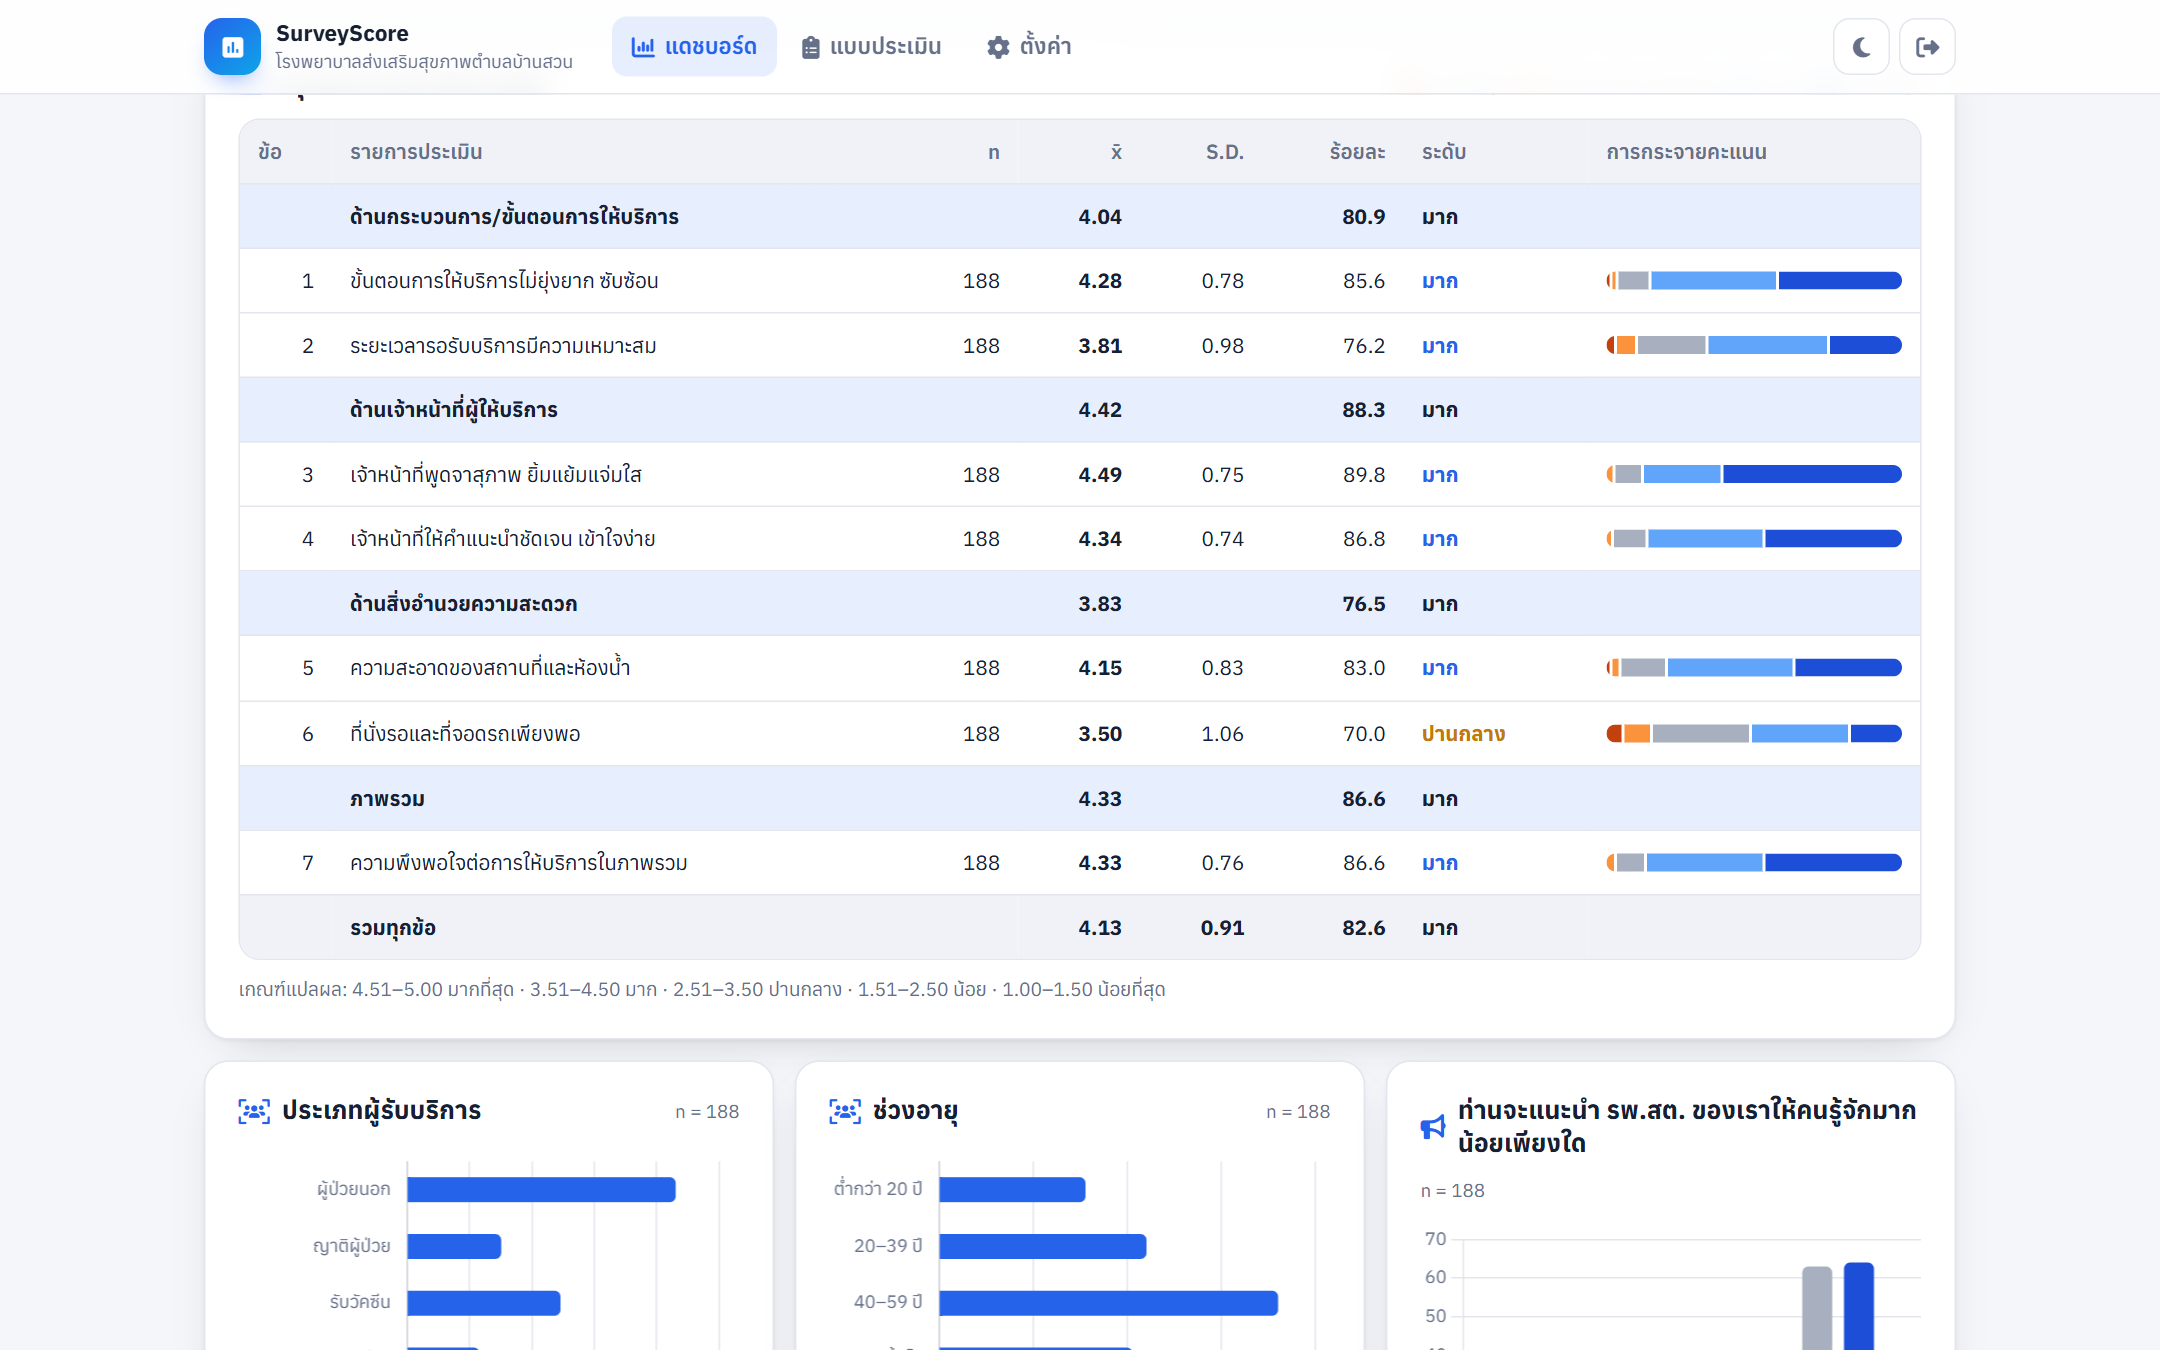
Task: Click score distribution bar for item 1
Action: point(1754,281)
